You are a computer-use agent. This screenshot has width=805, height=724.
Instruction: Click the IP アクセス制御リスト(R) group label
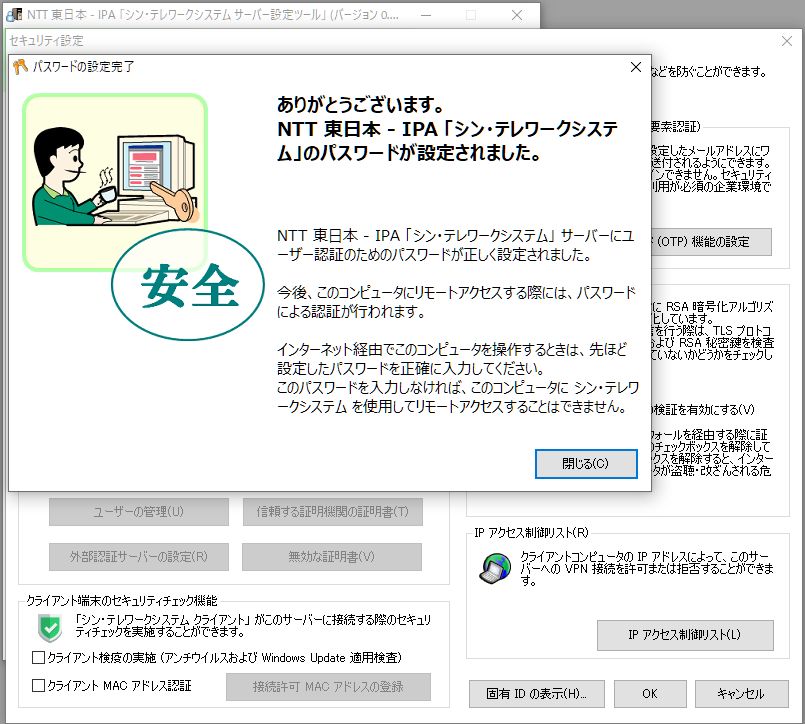(x=531, y=532)
